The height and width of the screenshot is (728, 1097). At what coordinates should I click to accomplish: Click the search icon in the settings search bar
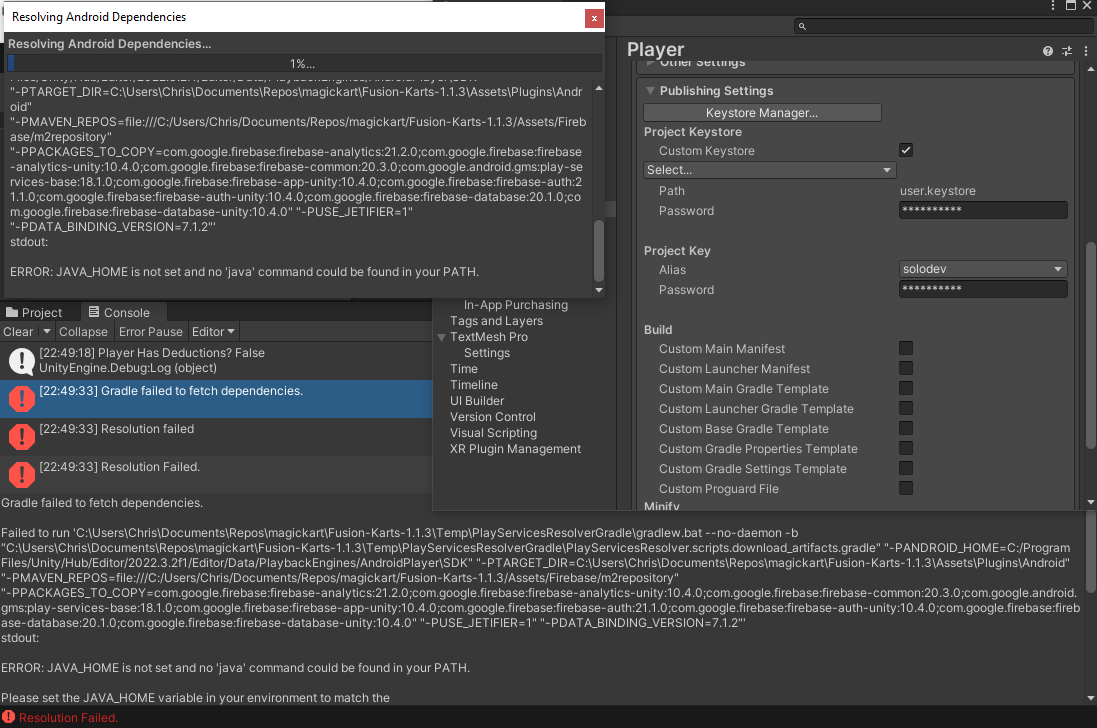pyautogui.click(x=802, y=27)
